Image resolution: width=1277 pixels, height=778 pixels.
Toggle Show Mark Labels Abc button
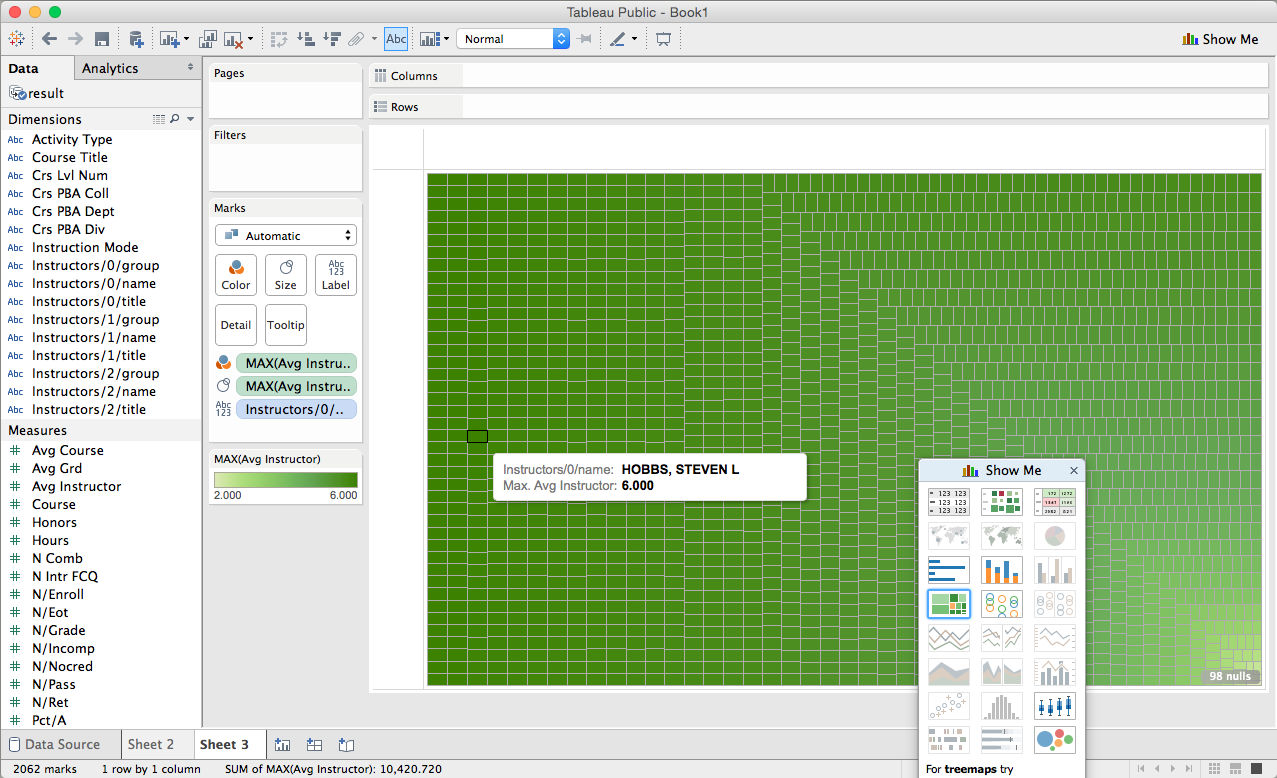click(396, 39)
